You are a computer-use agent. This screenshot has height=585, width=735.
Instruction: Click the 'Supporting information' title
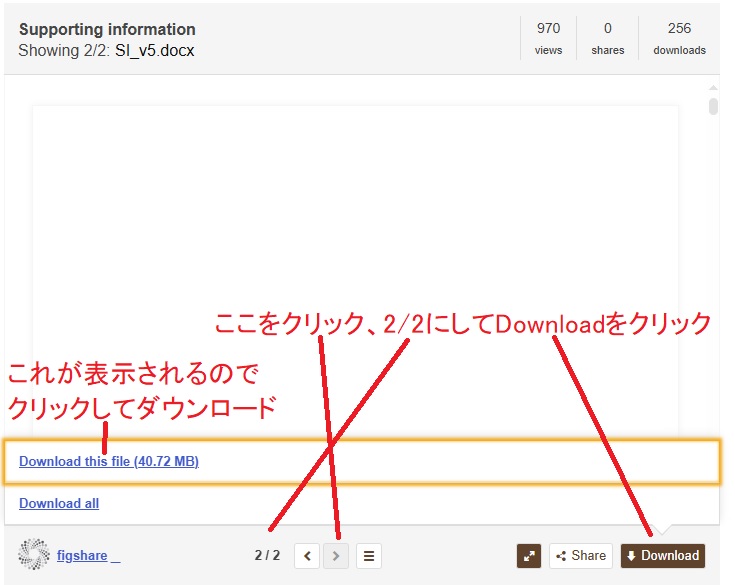107,29
